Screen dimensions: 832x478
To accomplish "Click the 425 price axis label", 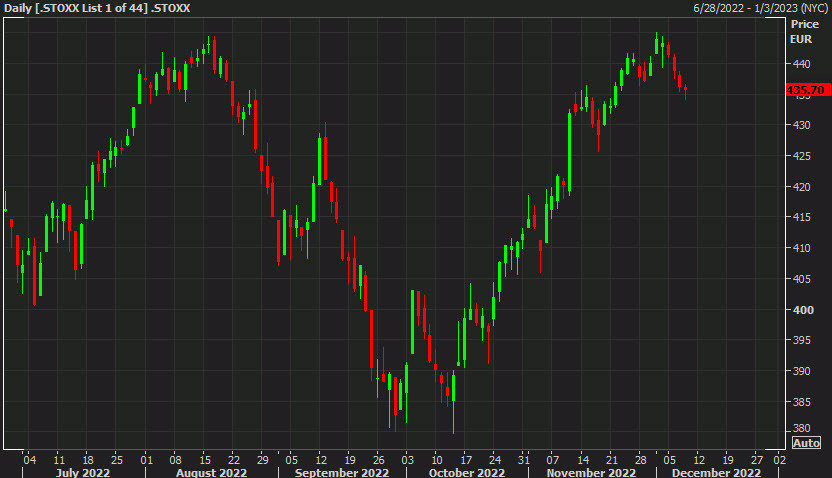I will (801, 156).
